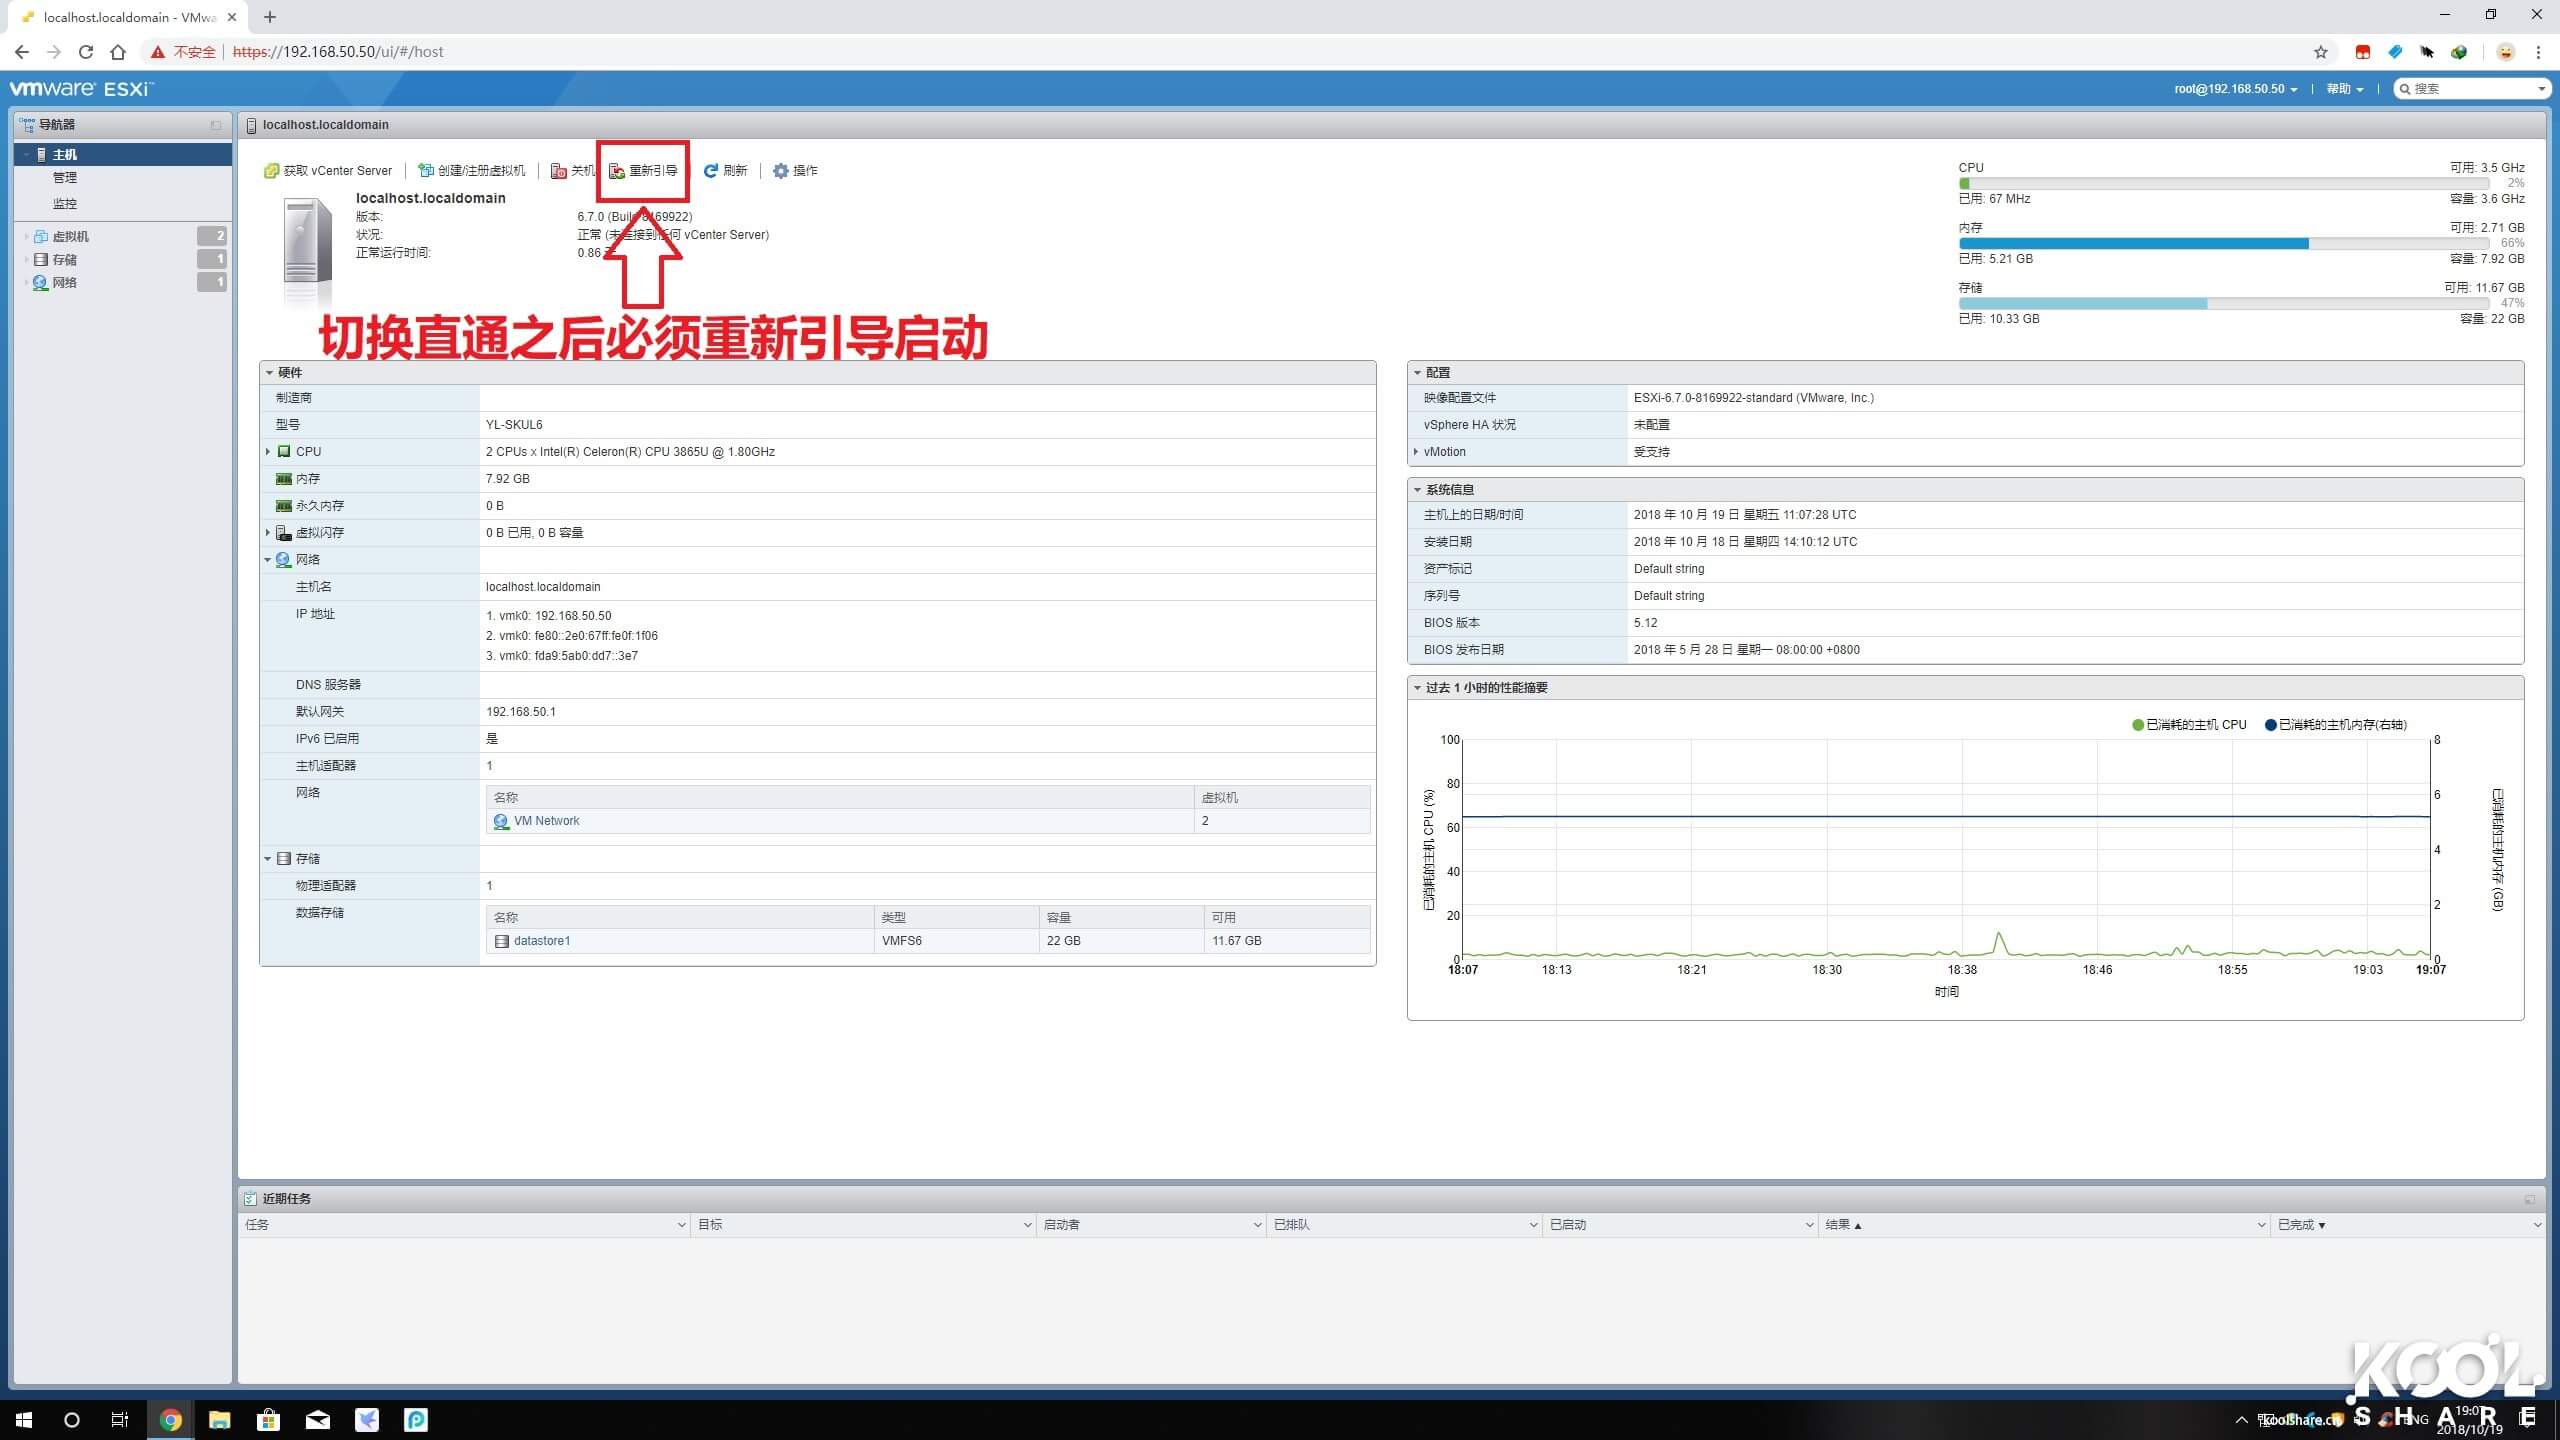Viewport: 2560px width, 1440px height.
Task: Click the 刷新 refresh icon
Action: (712, 171)
